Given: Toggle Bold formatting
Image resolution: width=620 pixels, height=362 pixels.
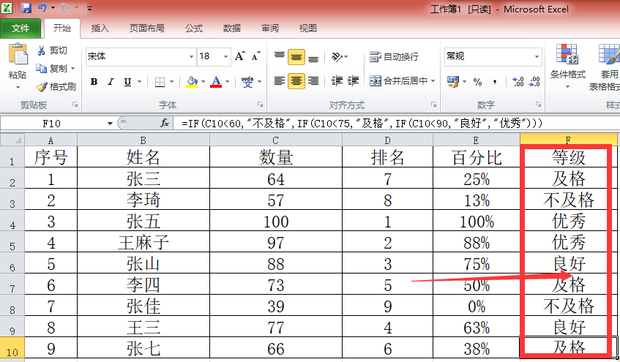Looking at the screenshot, I should [x=94, y=82].
